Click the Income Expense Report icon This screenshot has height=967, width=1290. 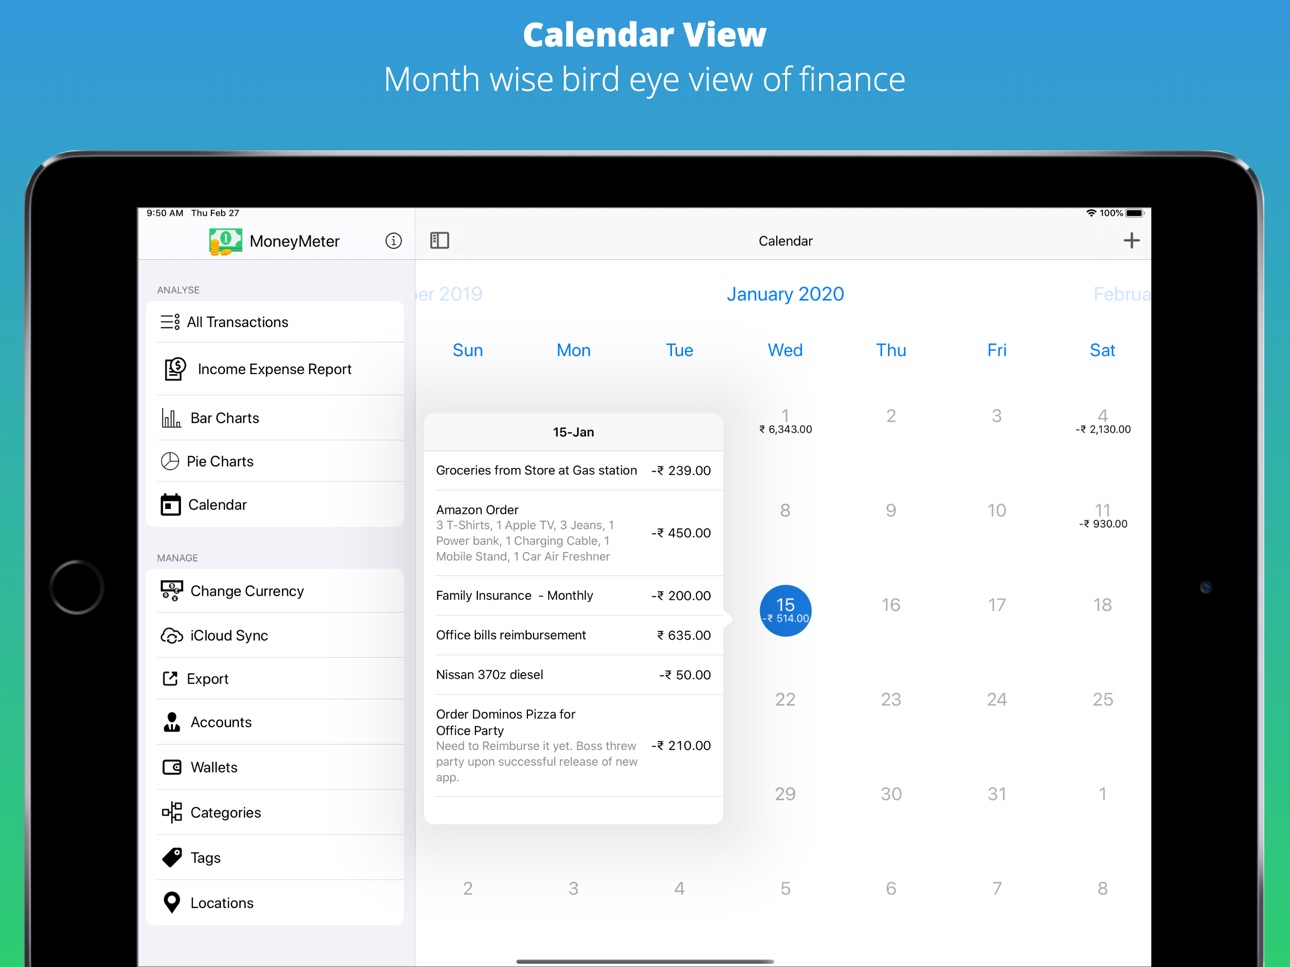click(x=175, y=369)
